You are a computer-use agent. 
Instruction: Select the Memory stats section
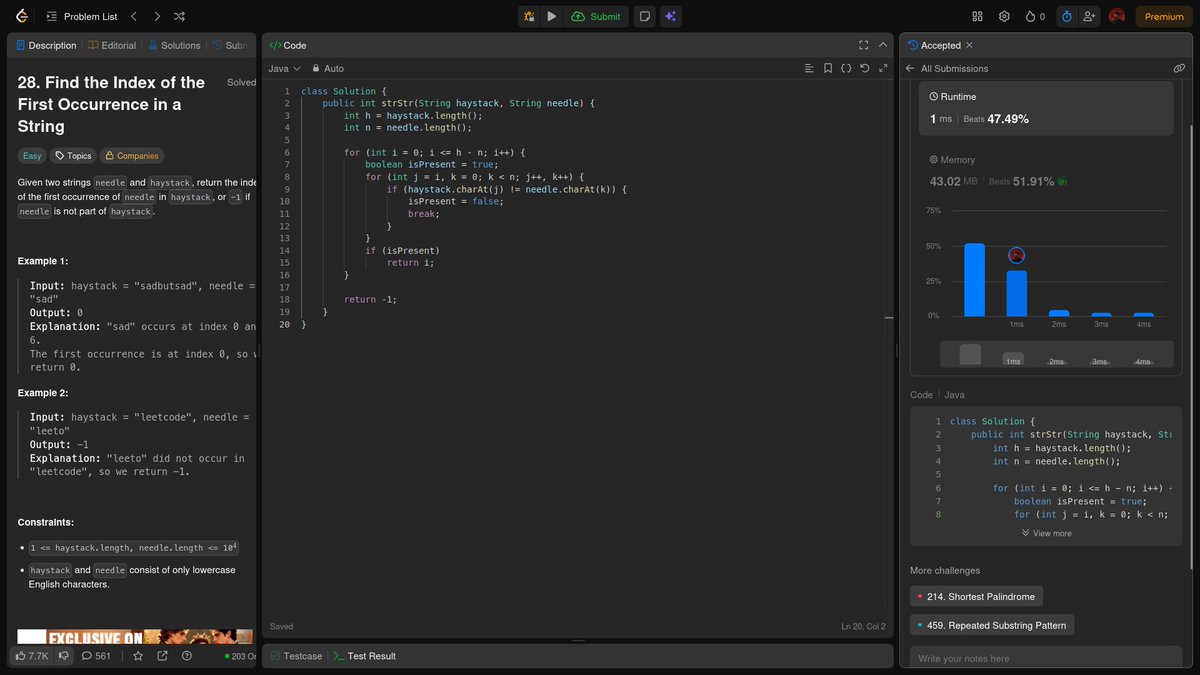click(x=1045, y=171)
